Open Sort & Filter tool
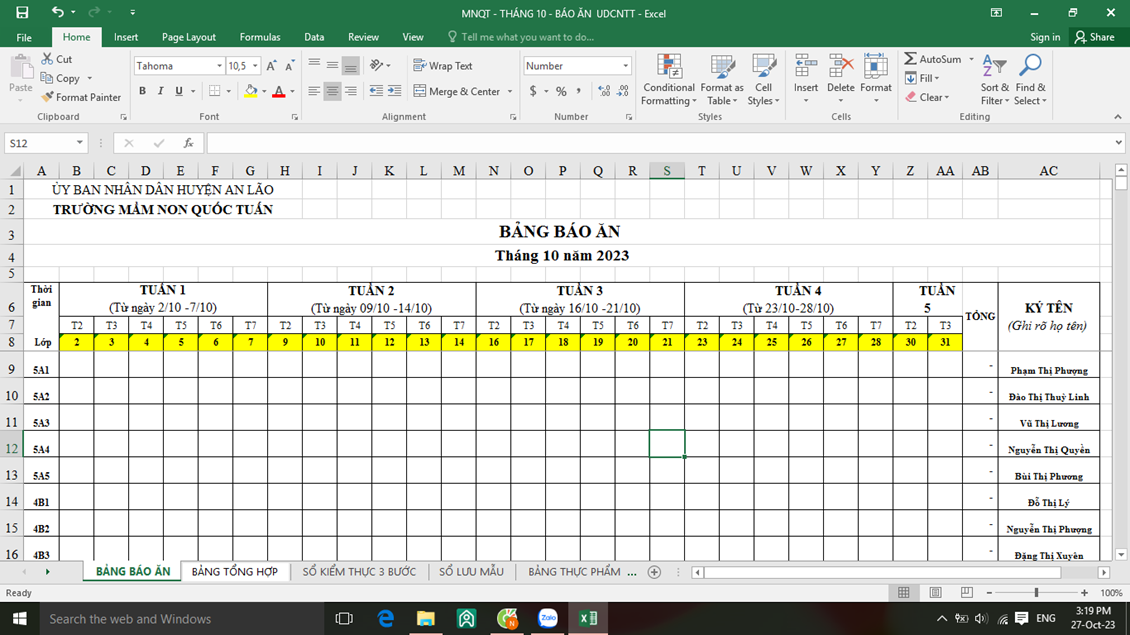Image resolution: width=1130 pixels, height=635 pixels. (994, 80)
